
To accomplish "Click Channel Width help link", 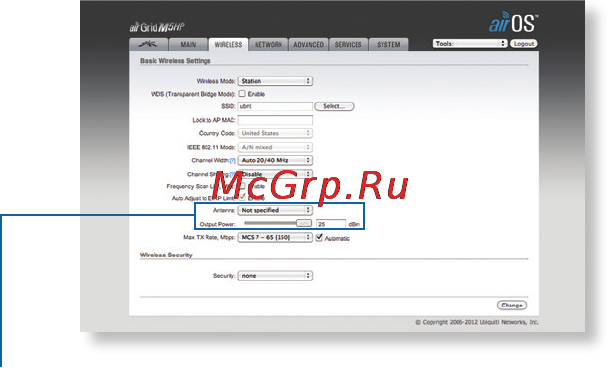I will (233, 160).
